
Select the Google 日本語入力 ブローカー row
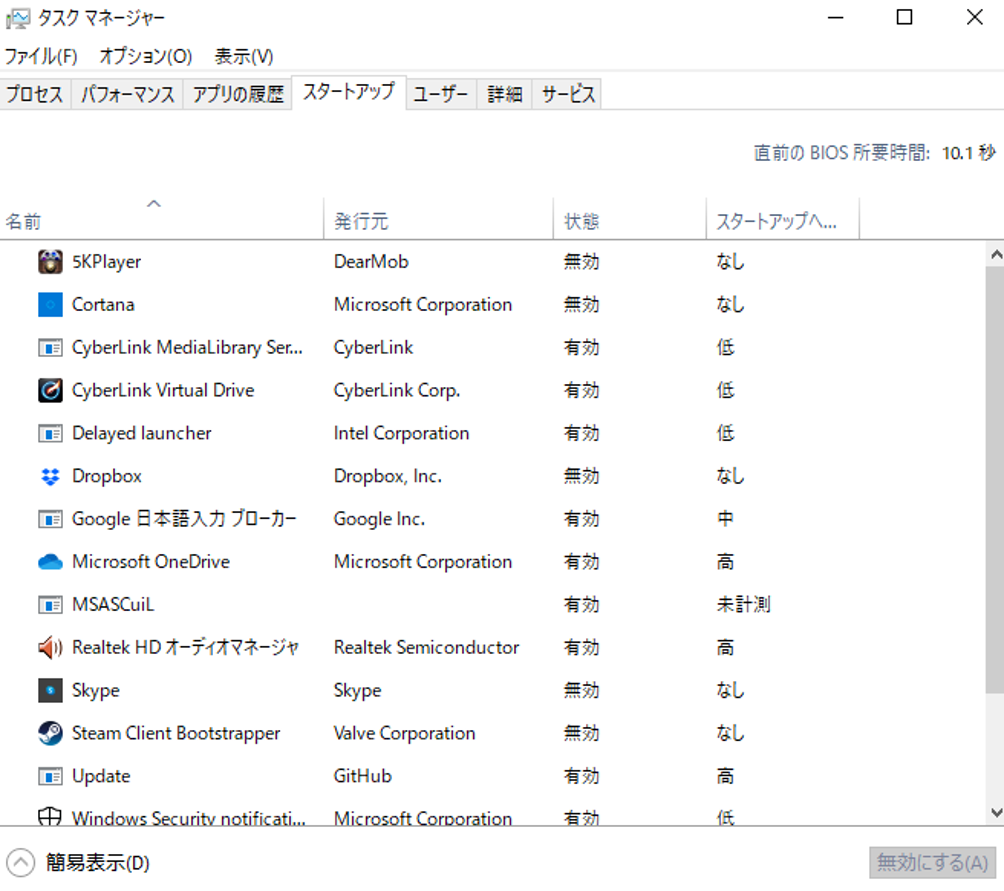(184, 519)
